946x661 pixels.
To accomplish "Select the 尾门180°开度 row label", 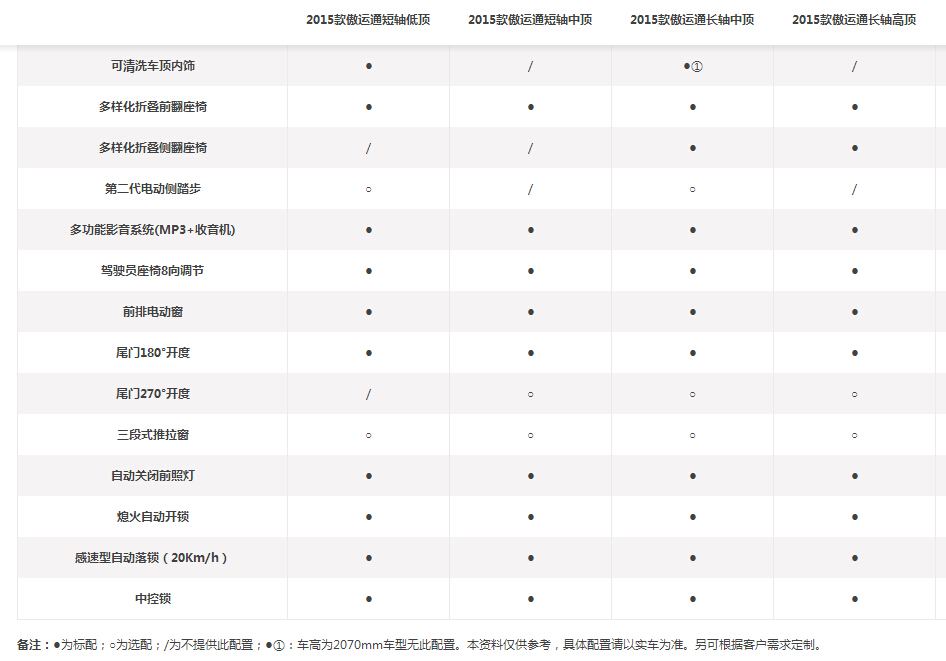I will [x=153, y=353].
